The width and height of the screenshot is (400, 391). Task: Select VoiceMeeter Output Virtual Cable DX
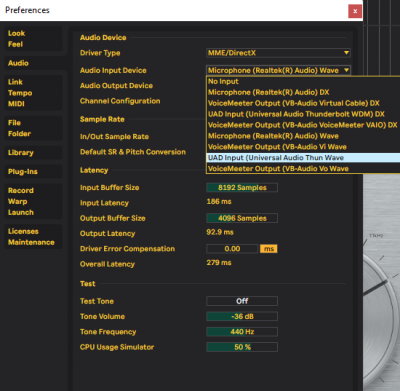pos(303,103)
